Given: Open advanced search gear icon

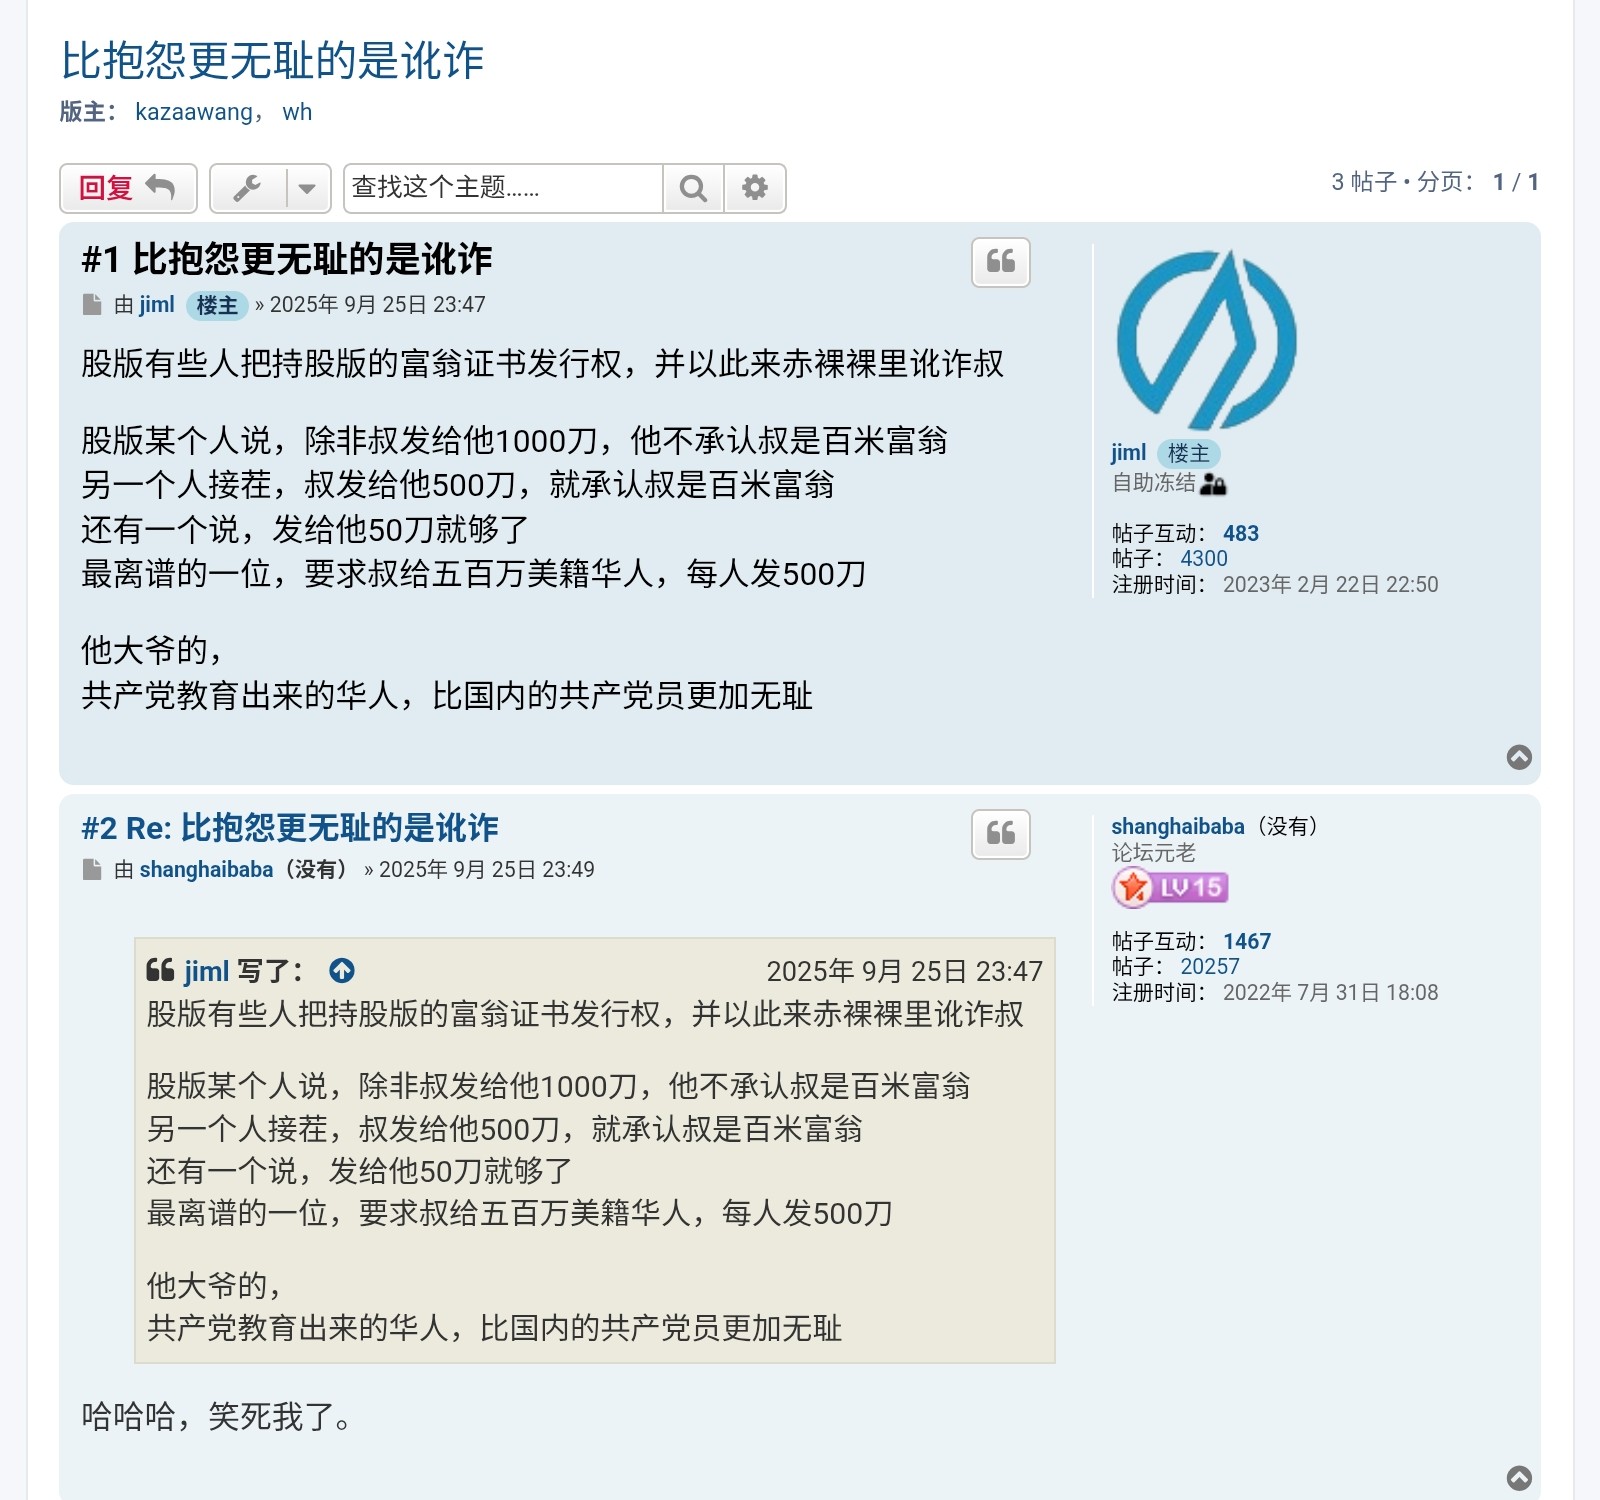Looking at the screenshot, I should click(x=755, y=188).
